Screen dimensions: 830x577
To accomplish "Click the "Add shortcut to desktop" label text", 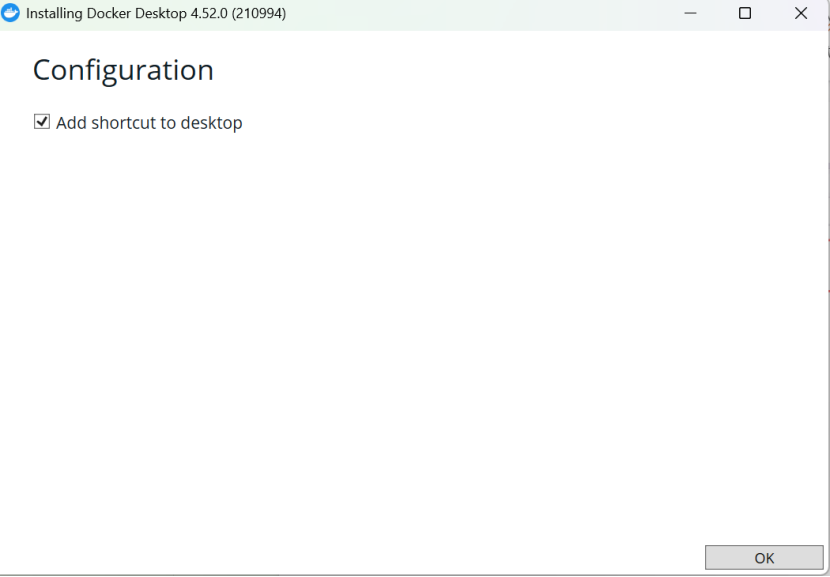I will click(149, 123).
